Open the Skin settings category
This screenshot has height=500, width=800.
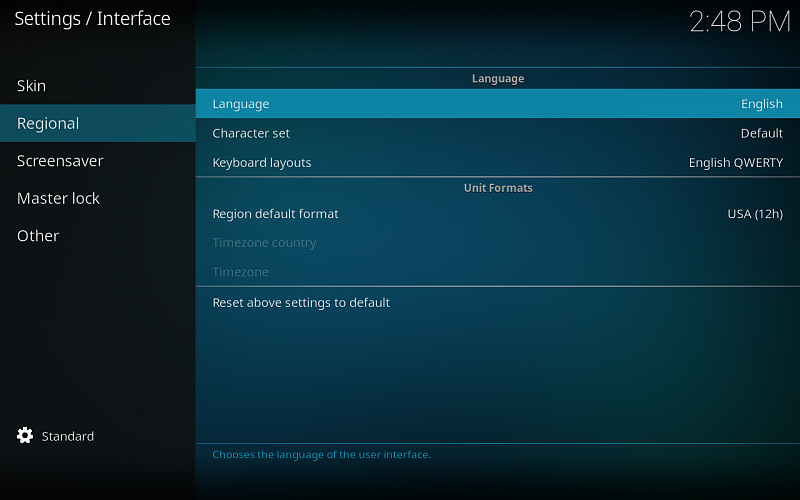97,86
